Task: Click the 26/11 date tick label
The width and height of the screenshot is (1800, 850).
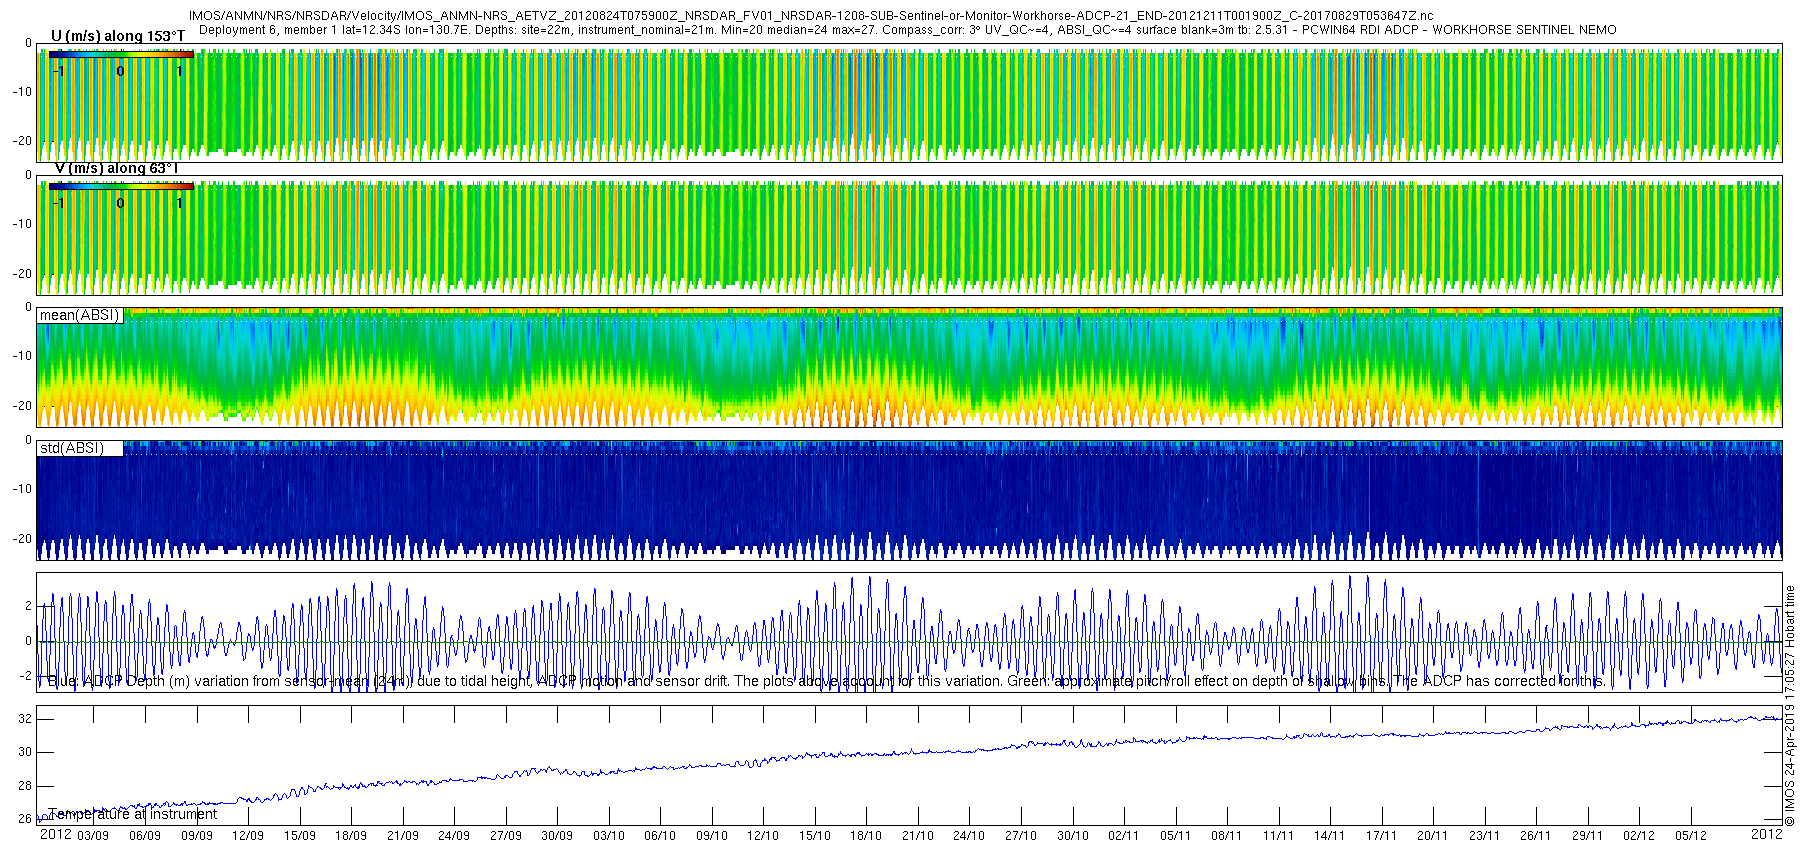Action: pos(1536,836)
